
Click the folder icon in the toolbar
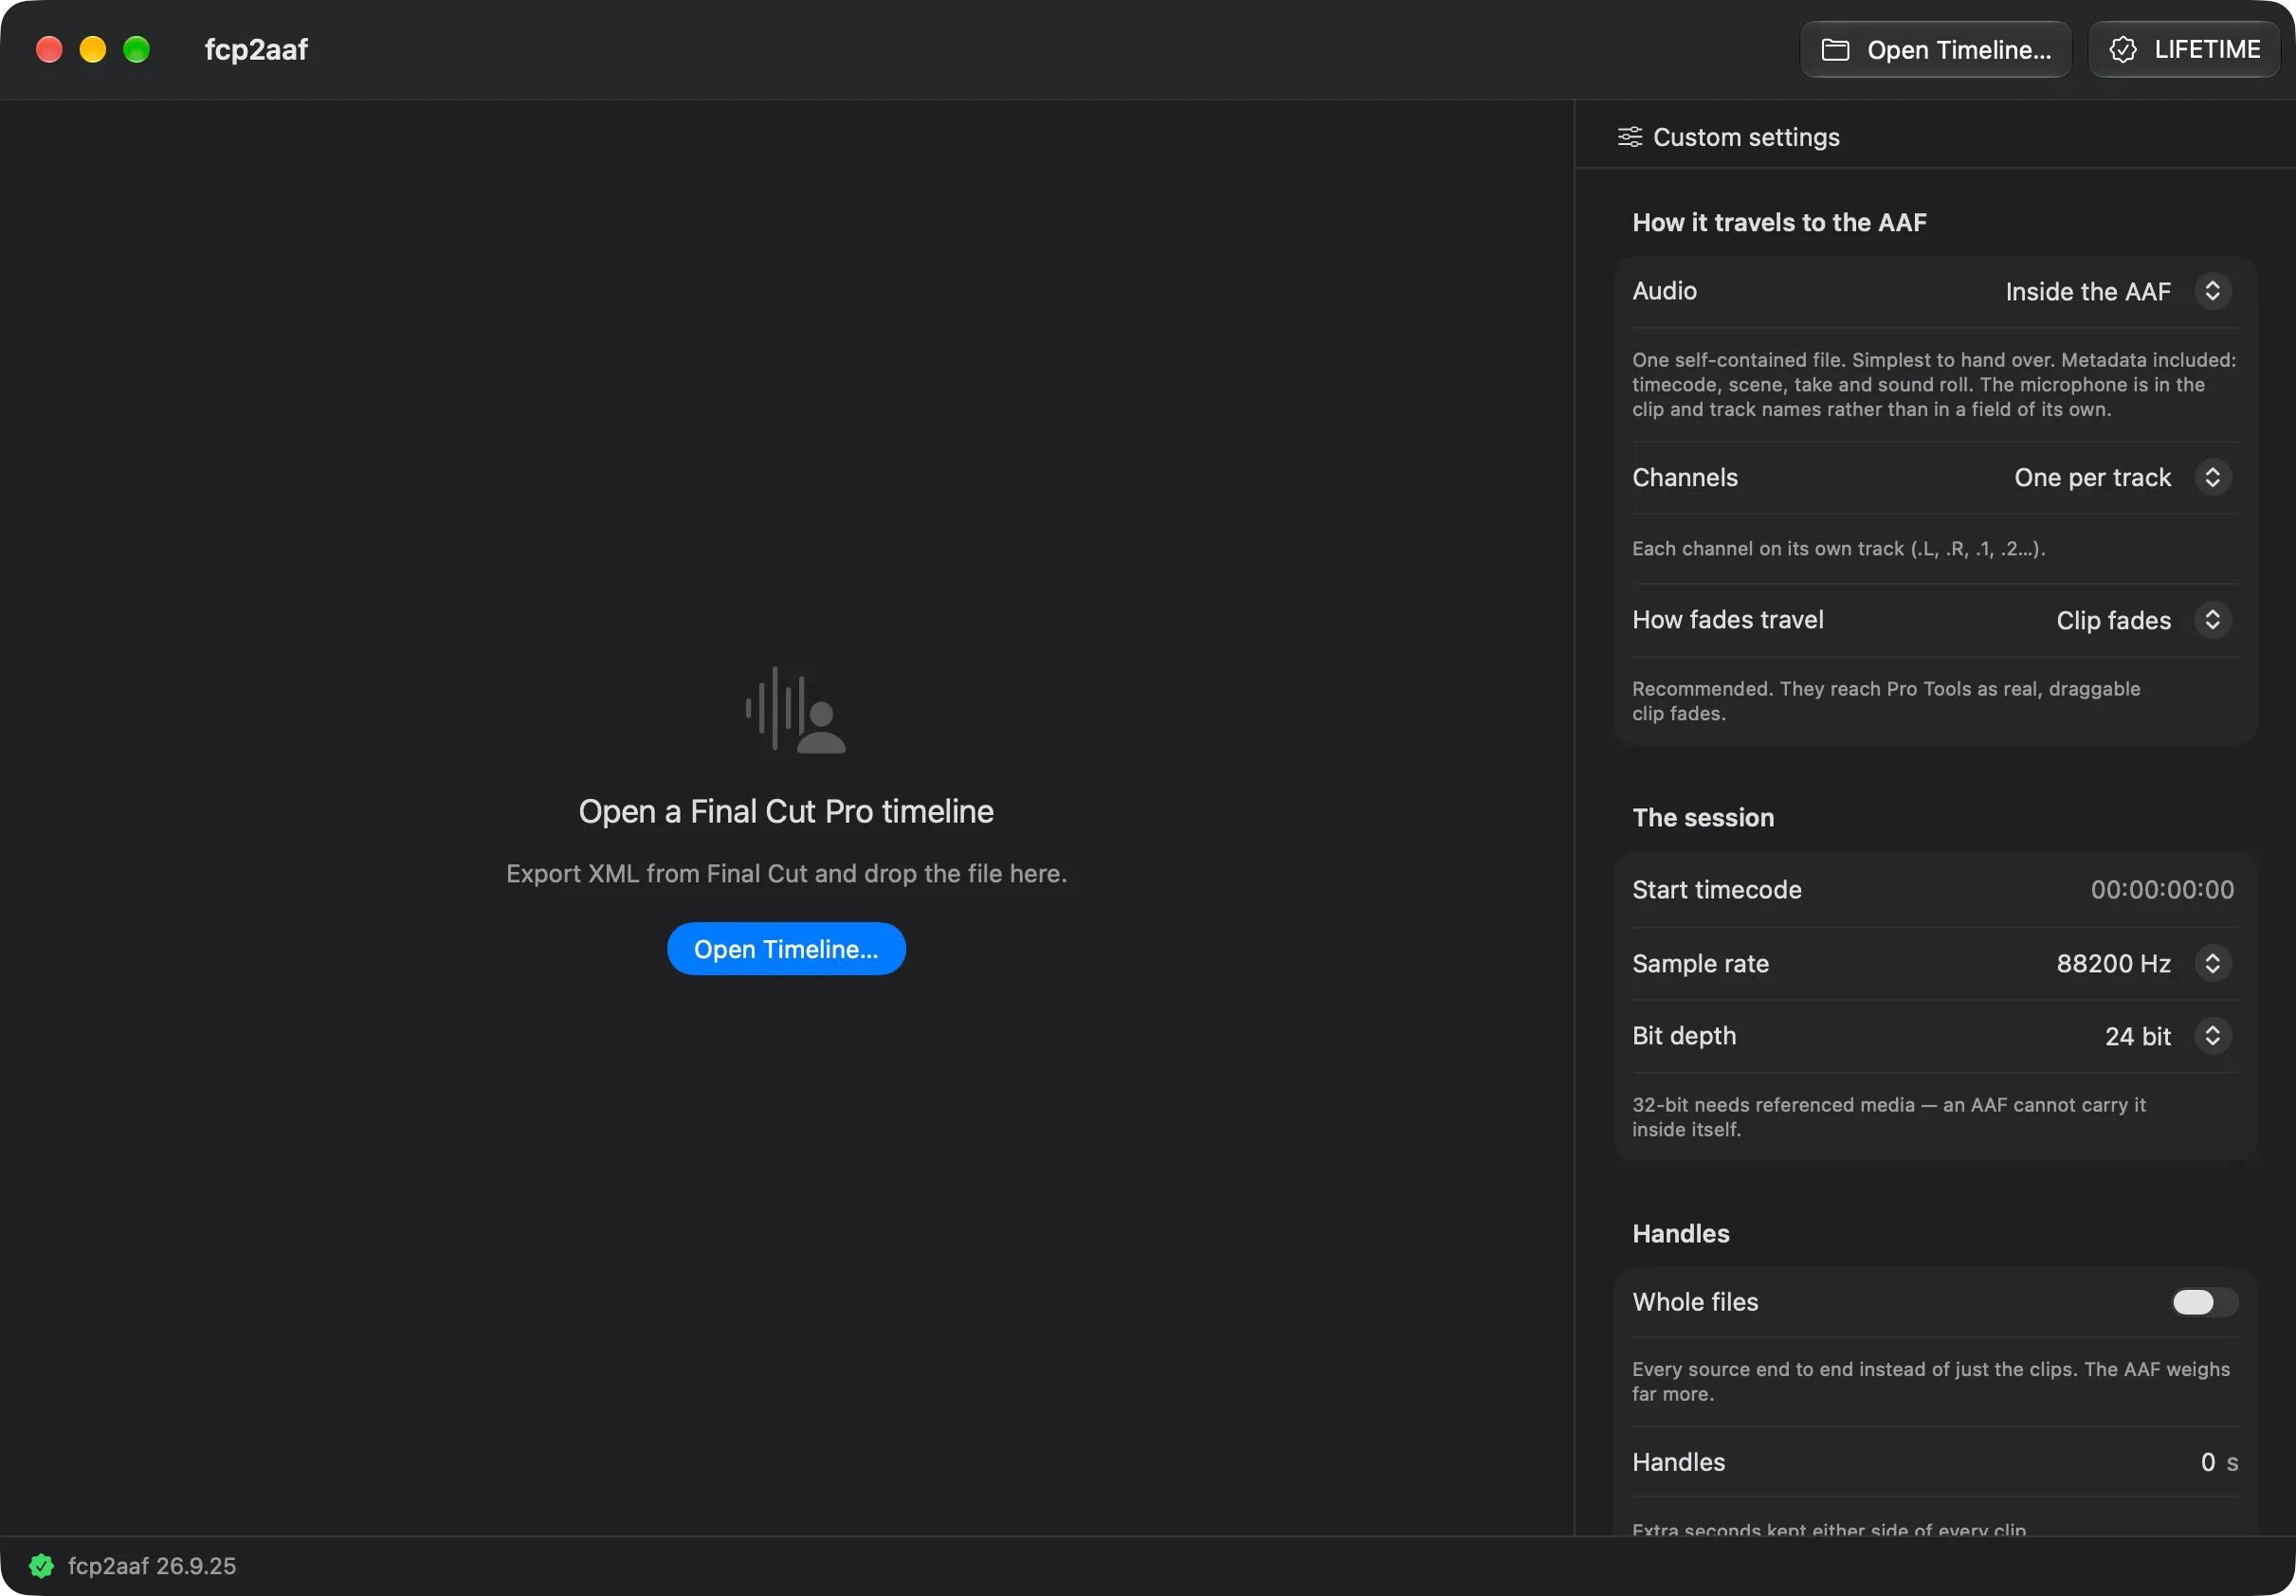point(1835,50)
